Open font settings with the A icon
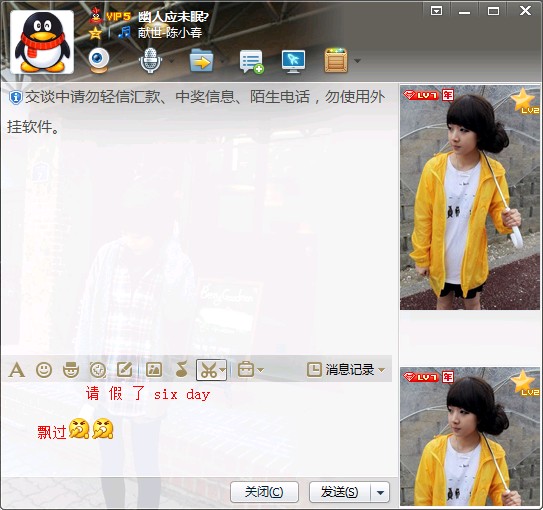The width and height of the screenshot is (543, 510). pyautogui.click(x=17, y=370)
